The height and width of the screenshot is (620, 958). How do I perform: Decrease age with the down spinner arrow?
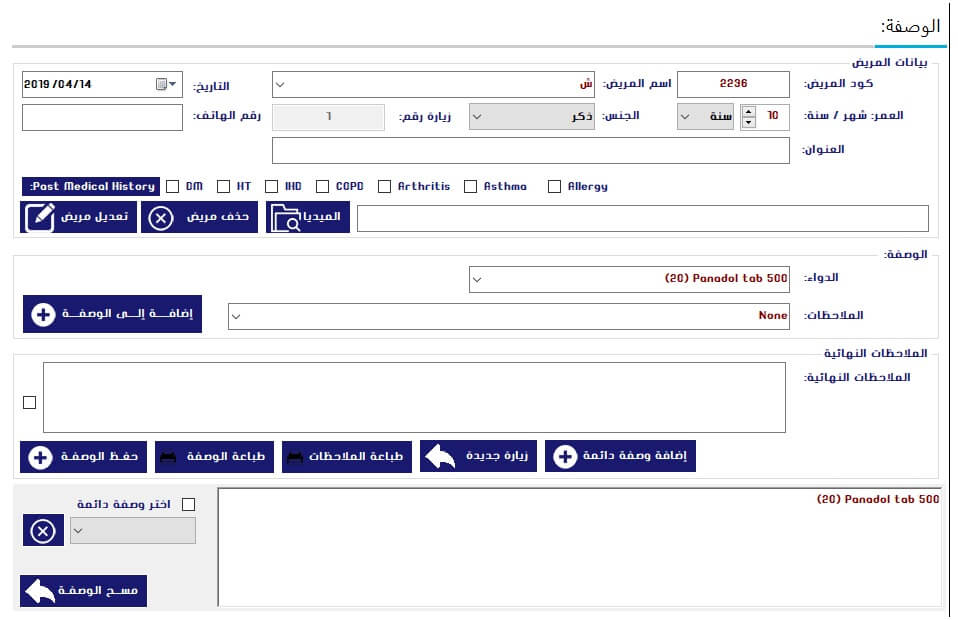748,123
